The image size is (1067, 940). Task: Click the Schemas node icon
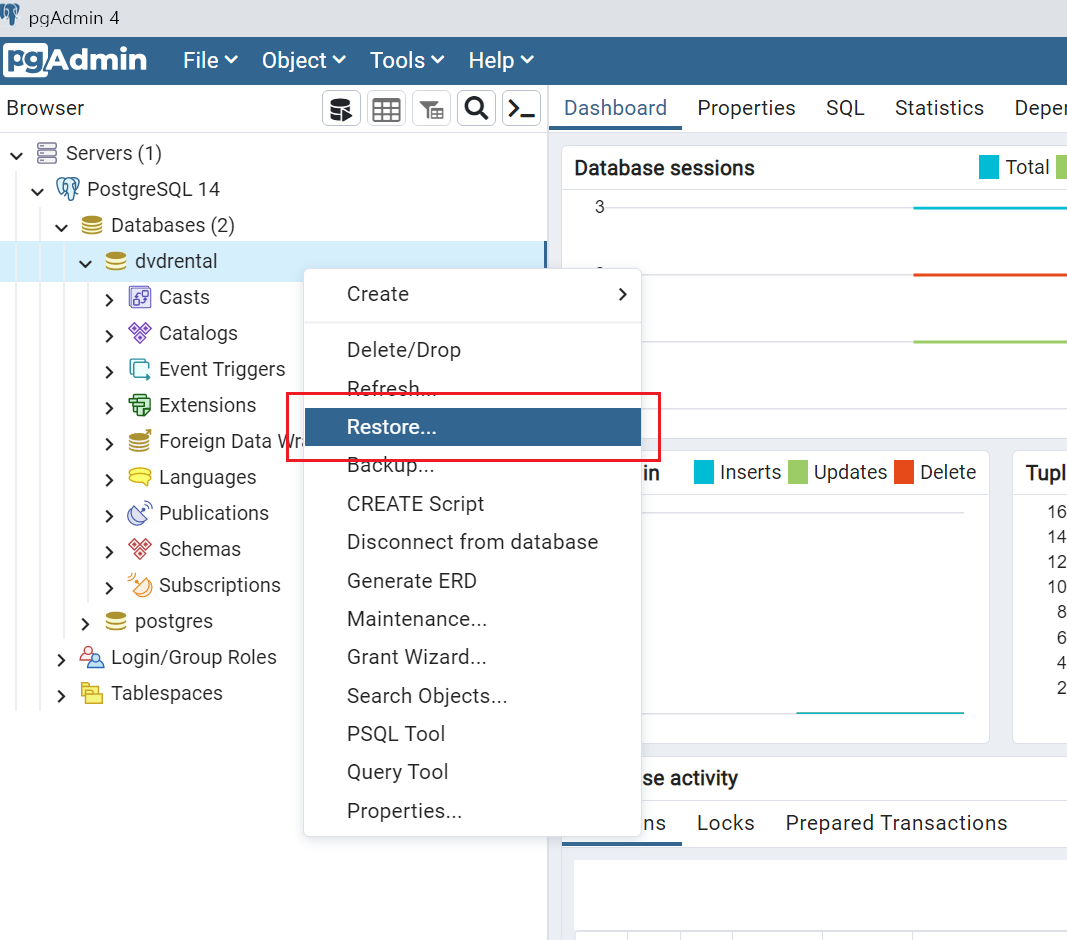(139, 549)
